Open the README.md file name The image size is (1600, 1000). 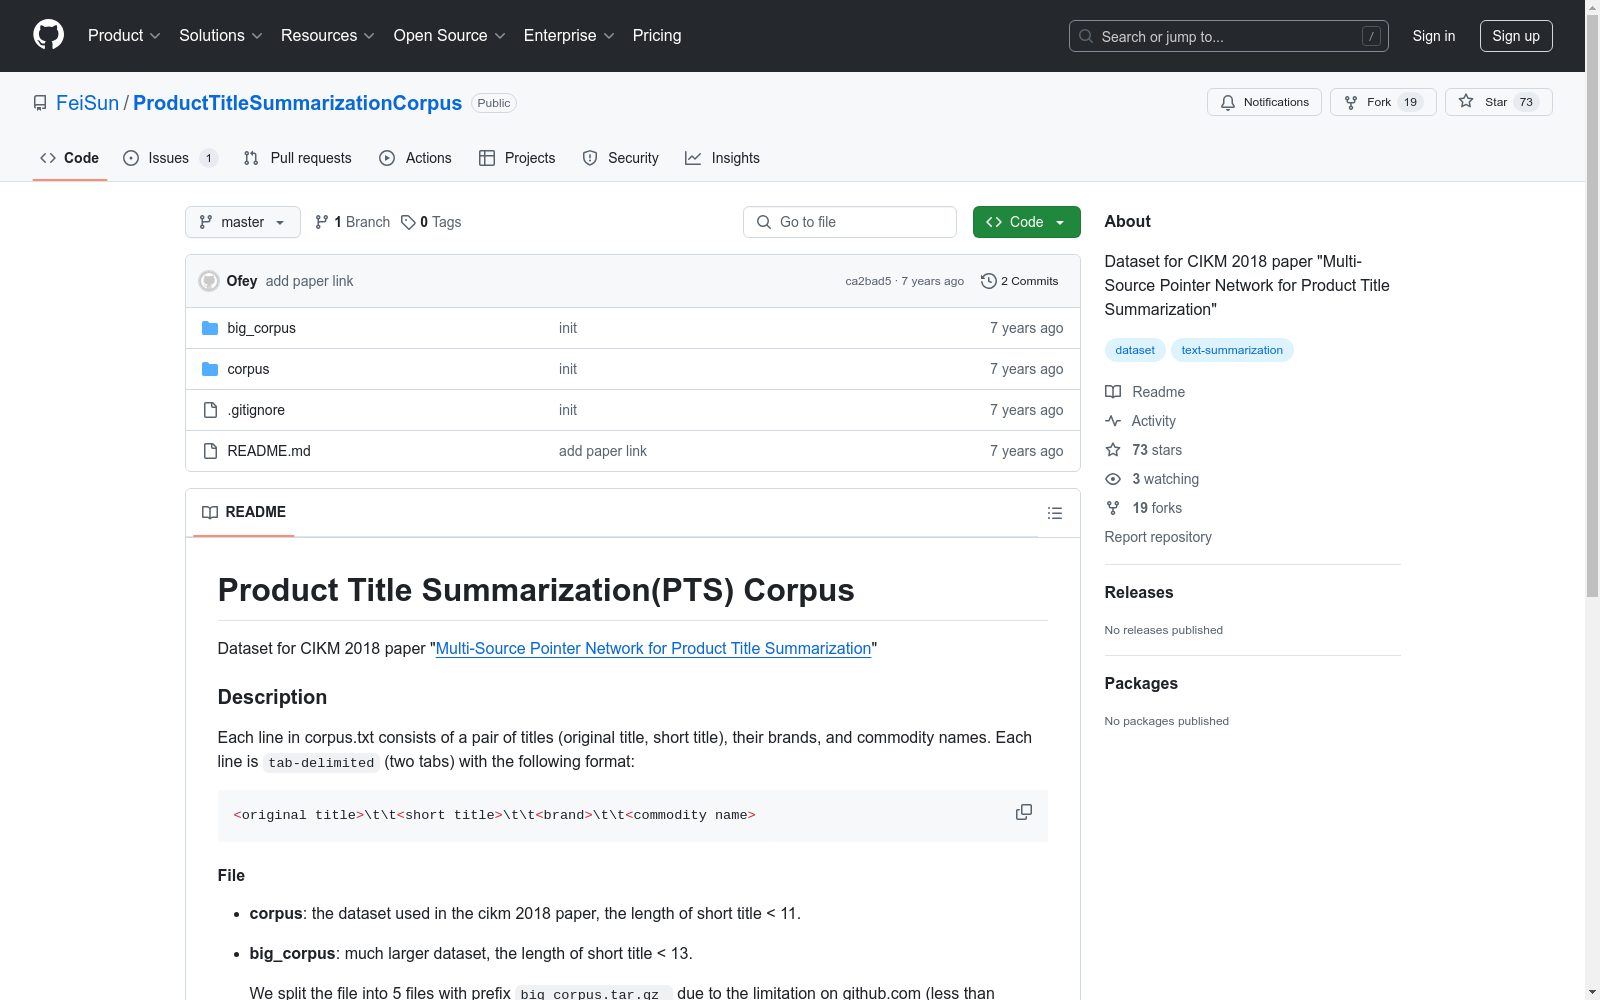click(269, 451)
